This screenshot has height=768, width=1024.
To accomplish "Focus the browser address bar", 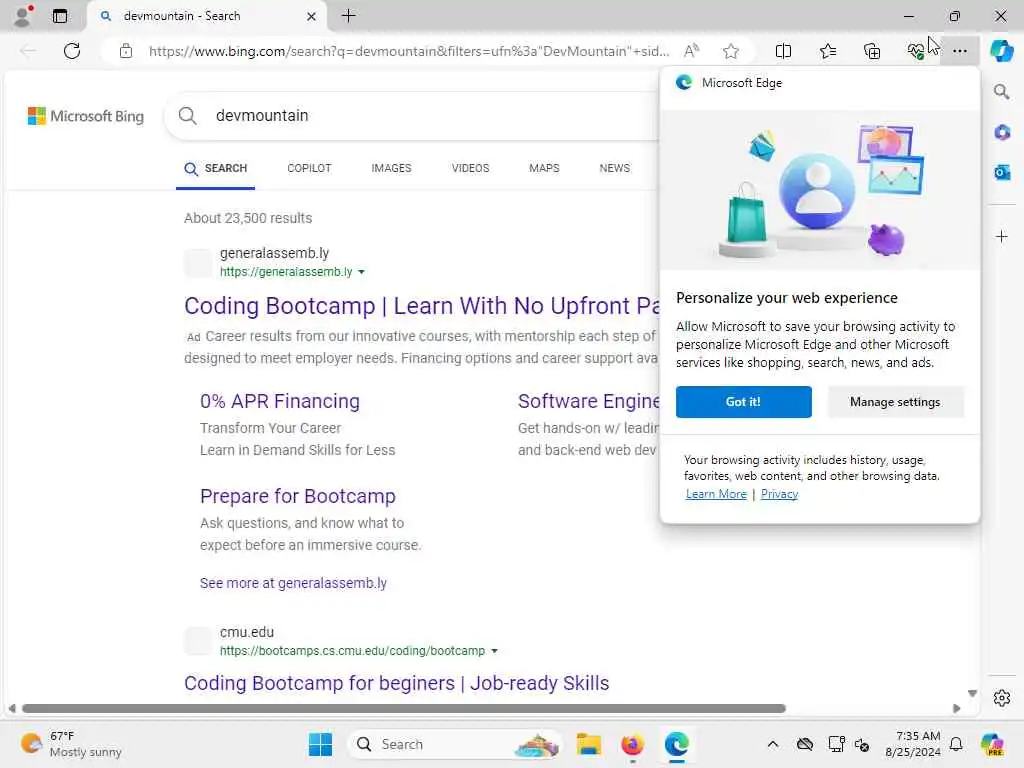I will click(408, 51).
